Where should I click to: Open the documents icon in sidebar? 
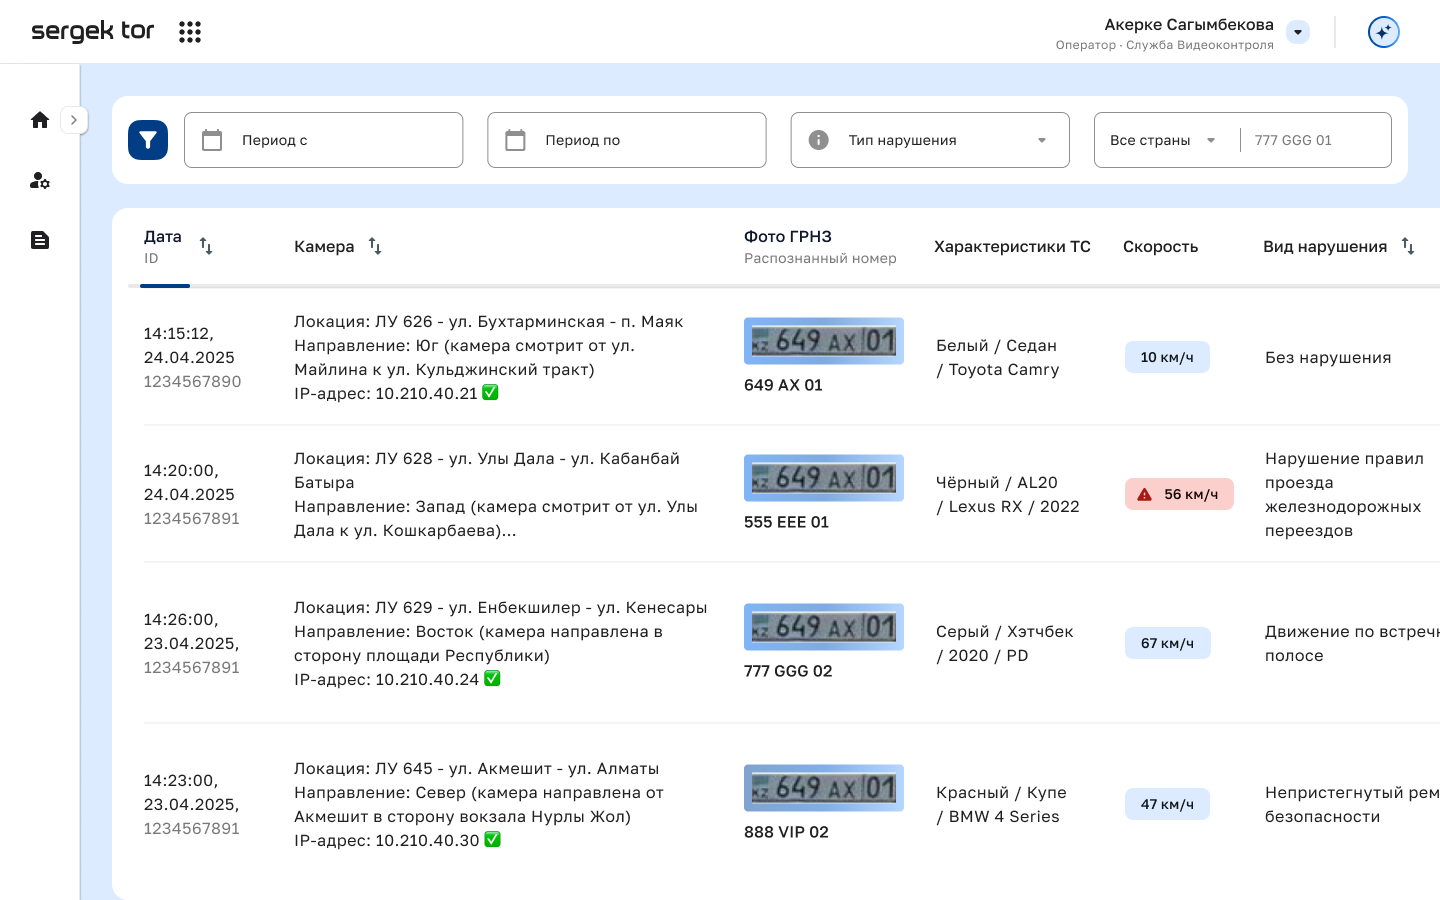coord(40,240)
